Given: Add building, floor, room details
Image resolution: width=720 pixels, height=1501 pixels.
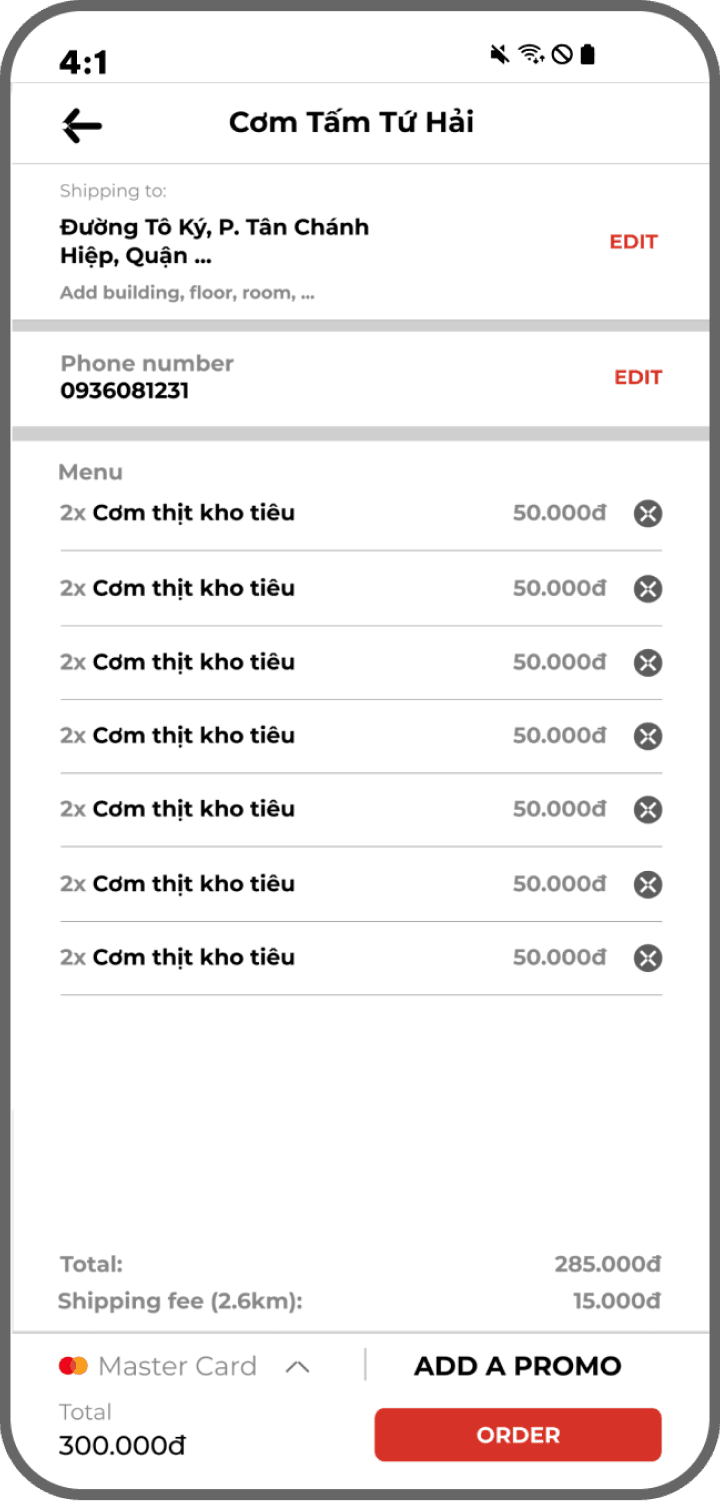Looking at the screenshot, I should click(187, 294).
